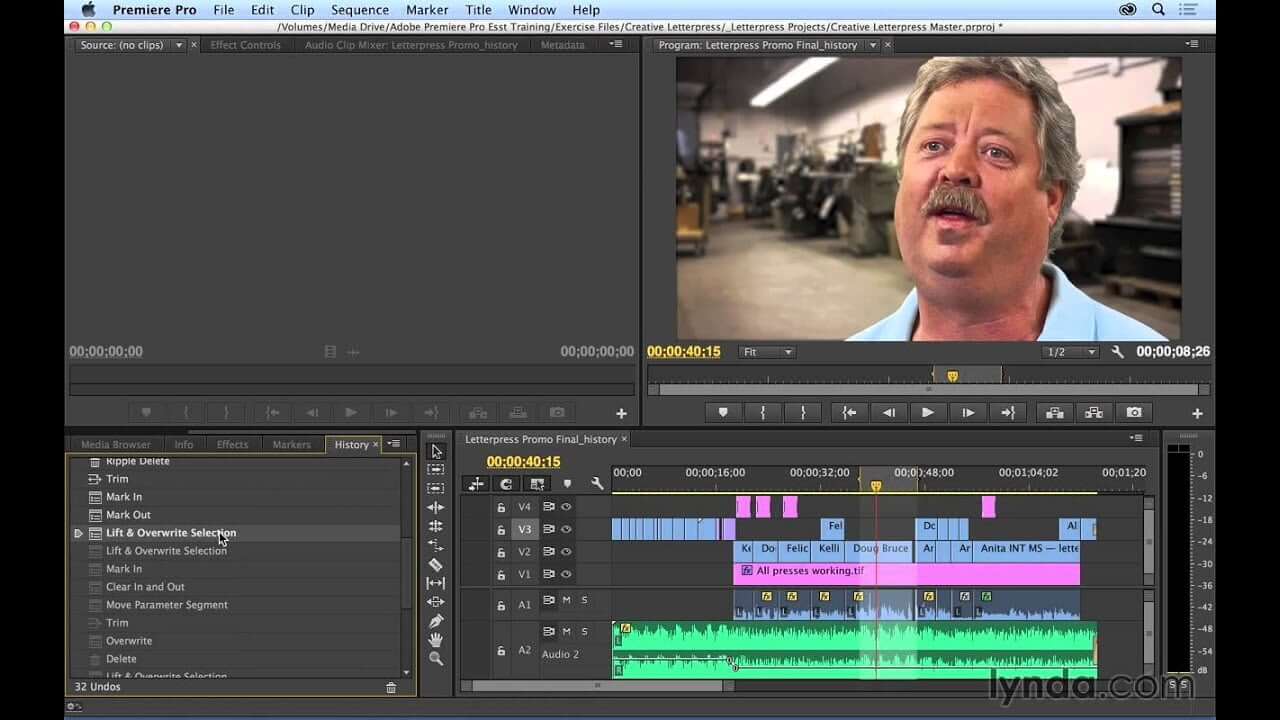Click Program monitor playhead marker
The height and width of the screenshot is (720, 1280).
[x=952, y=376]
